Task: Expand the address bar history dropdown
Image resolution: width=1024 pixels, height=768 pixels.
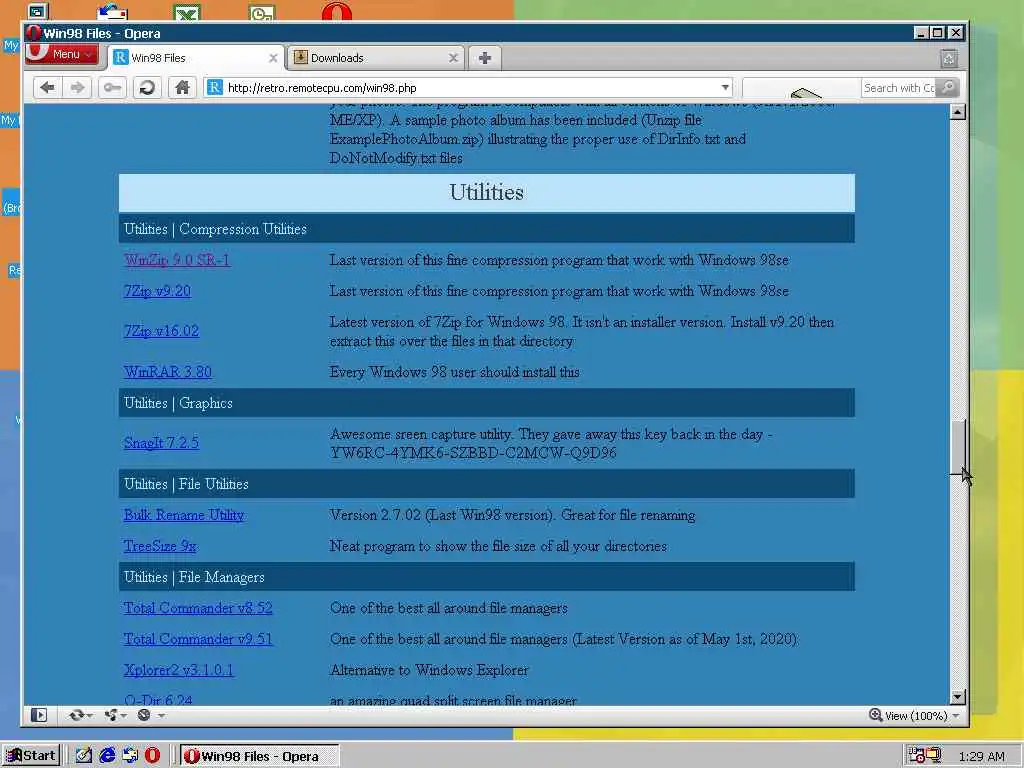Action: pyautogui.click(x=725, y=88)
